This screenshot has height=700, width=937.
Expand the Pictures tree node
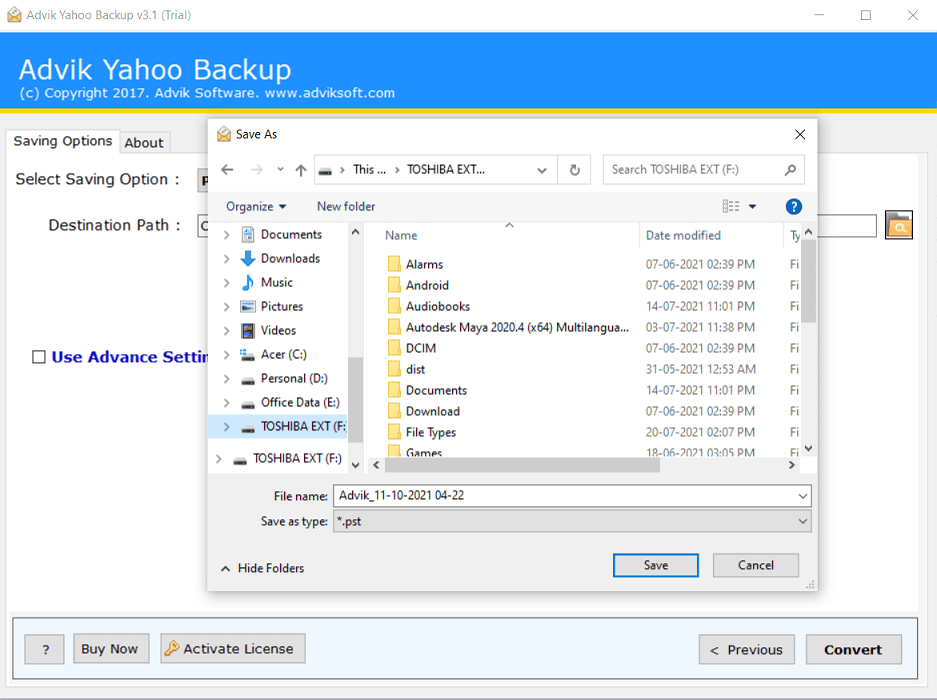[226, 306]
